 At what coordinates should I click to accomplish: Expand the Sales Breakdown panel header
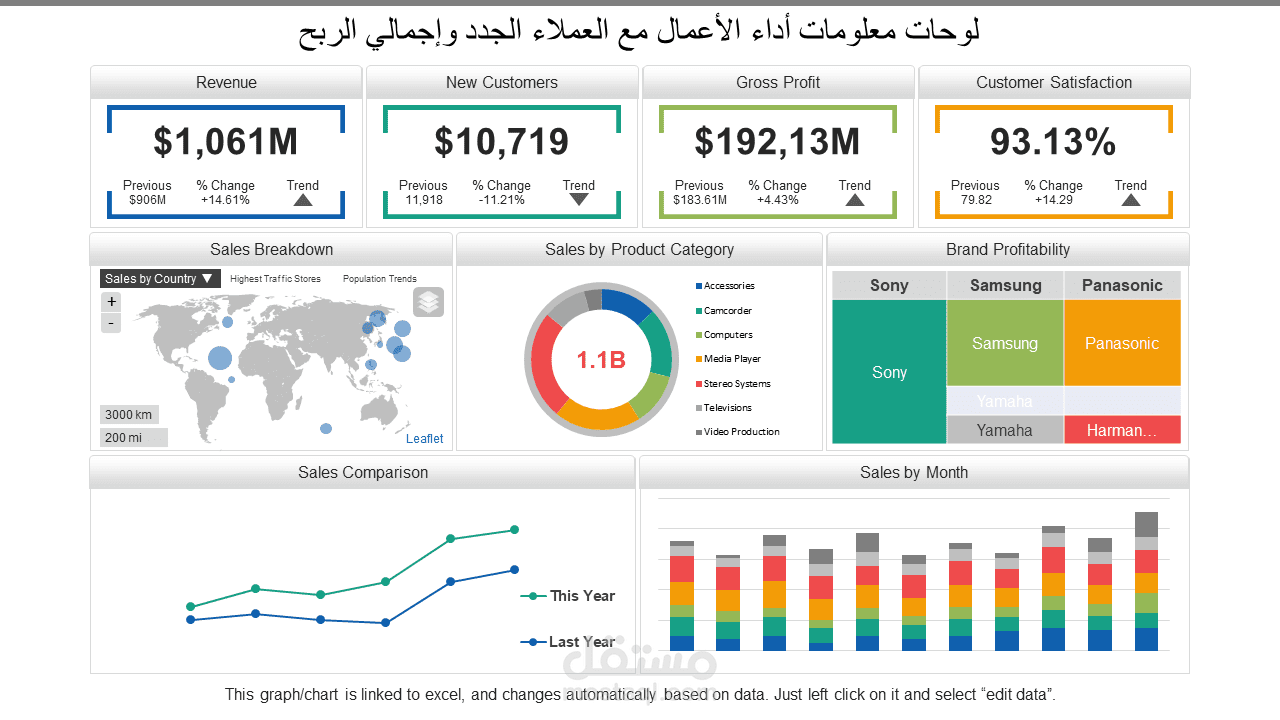coord(270,249)
